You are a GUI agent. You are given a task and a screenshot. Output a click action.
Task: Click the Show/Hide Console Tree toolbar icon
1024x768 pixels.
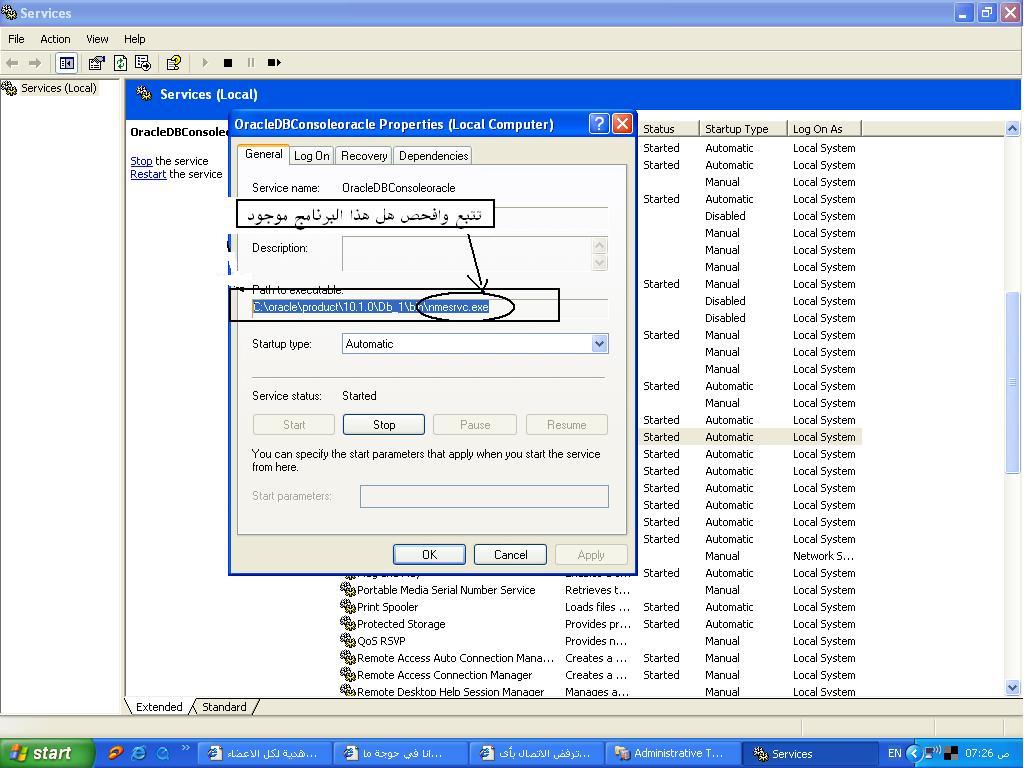66,63
